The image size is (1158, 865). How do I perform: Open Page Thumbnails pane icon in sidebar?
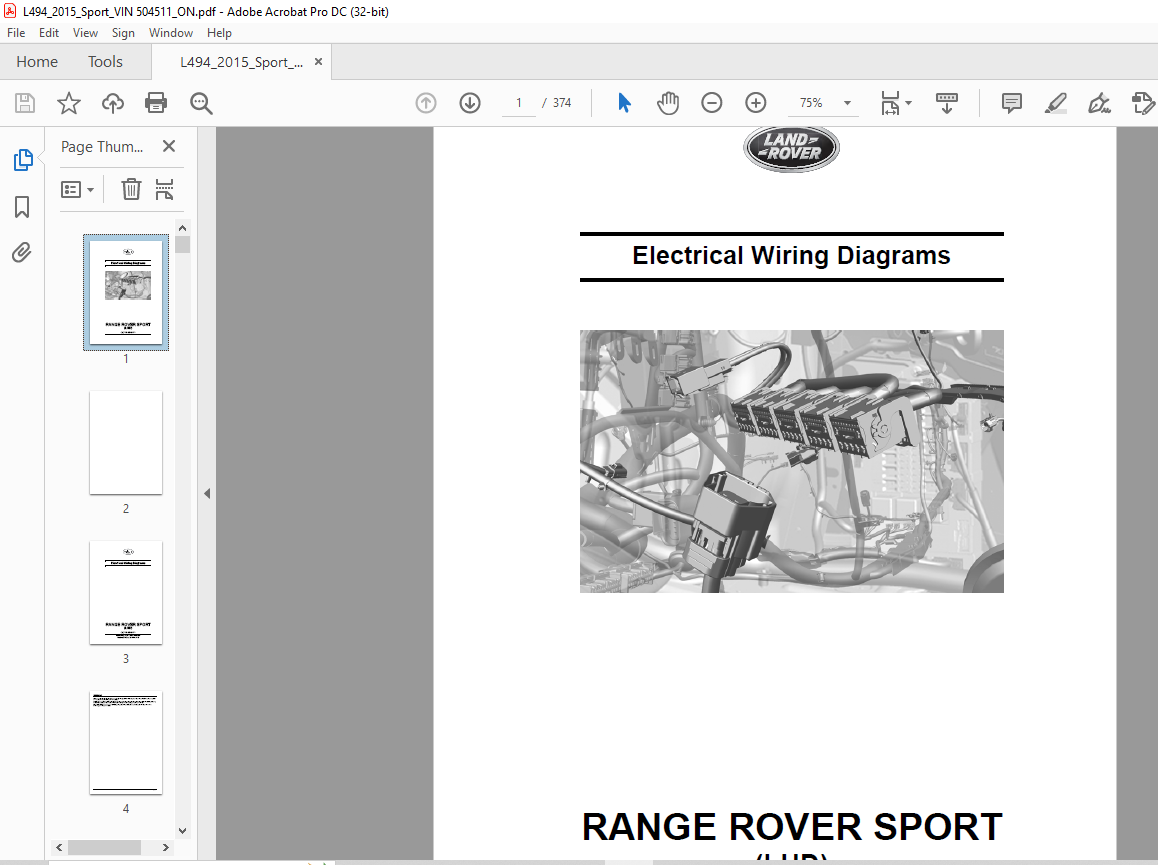click(23, 160)
